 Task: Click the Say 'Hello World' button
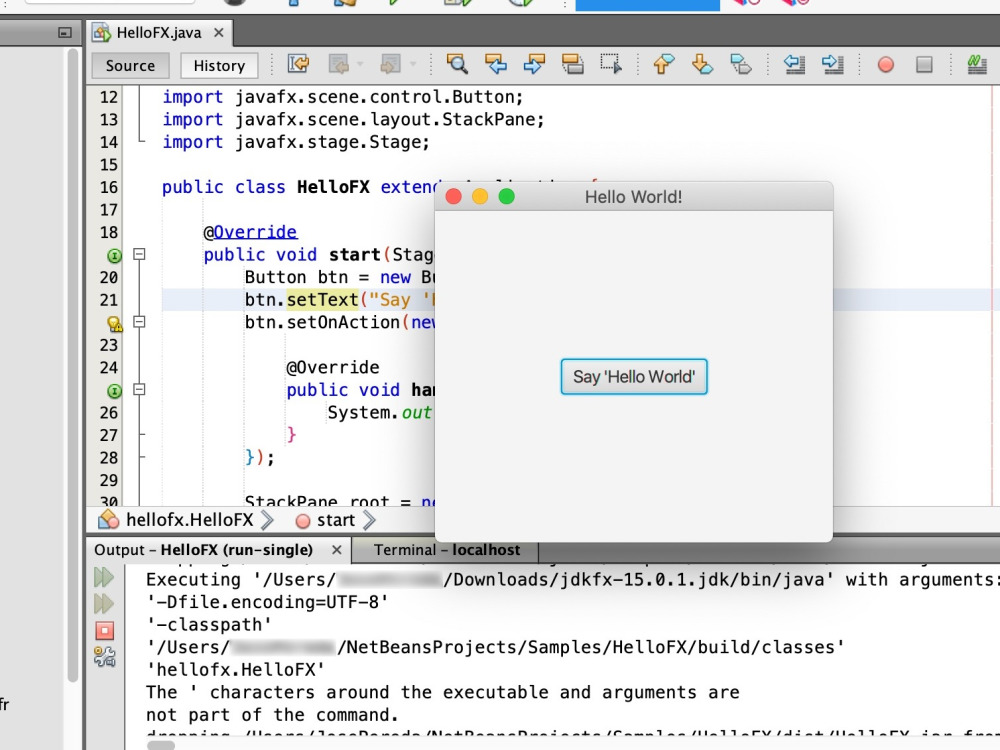634,377
